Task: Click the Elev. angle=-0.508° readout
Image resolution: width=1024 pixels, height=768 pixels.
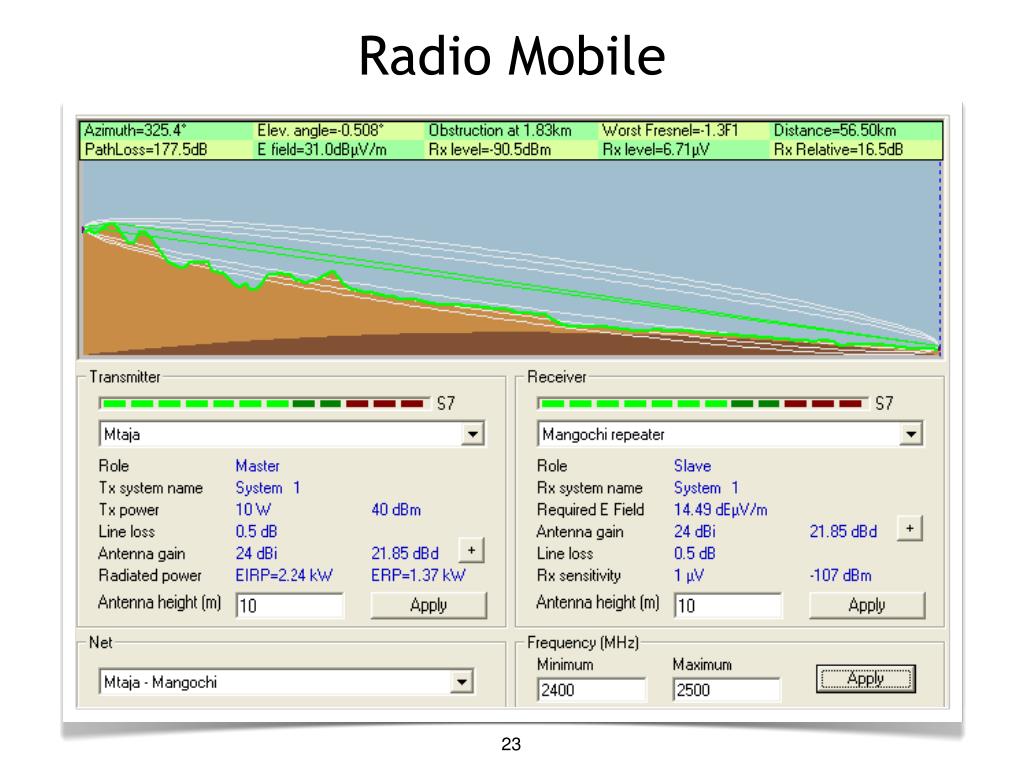Action: point(321,130)
